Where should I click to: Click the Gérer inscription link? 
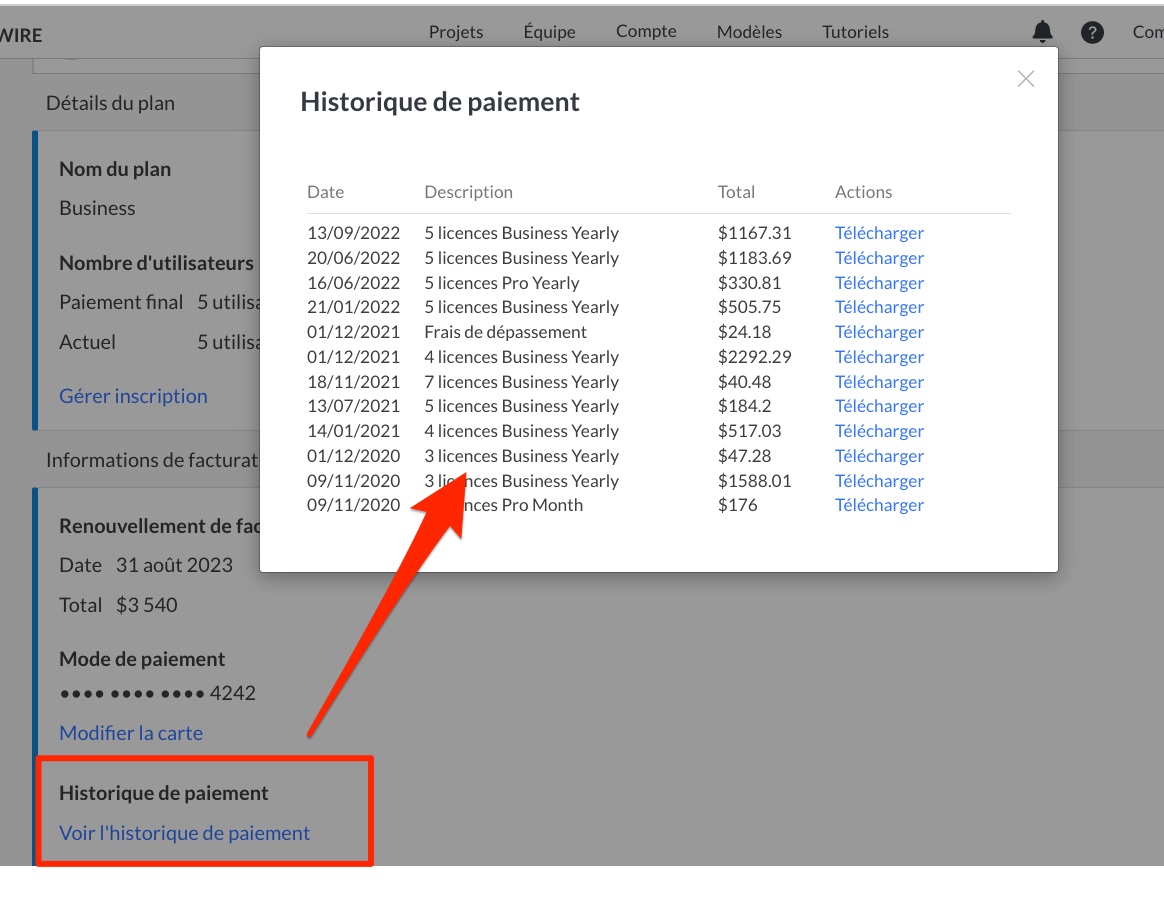coord(134,396)
